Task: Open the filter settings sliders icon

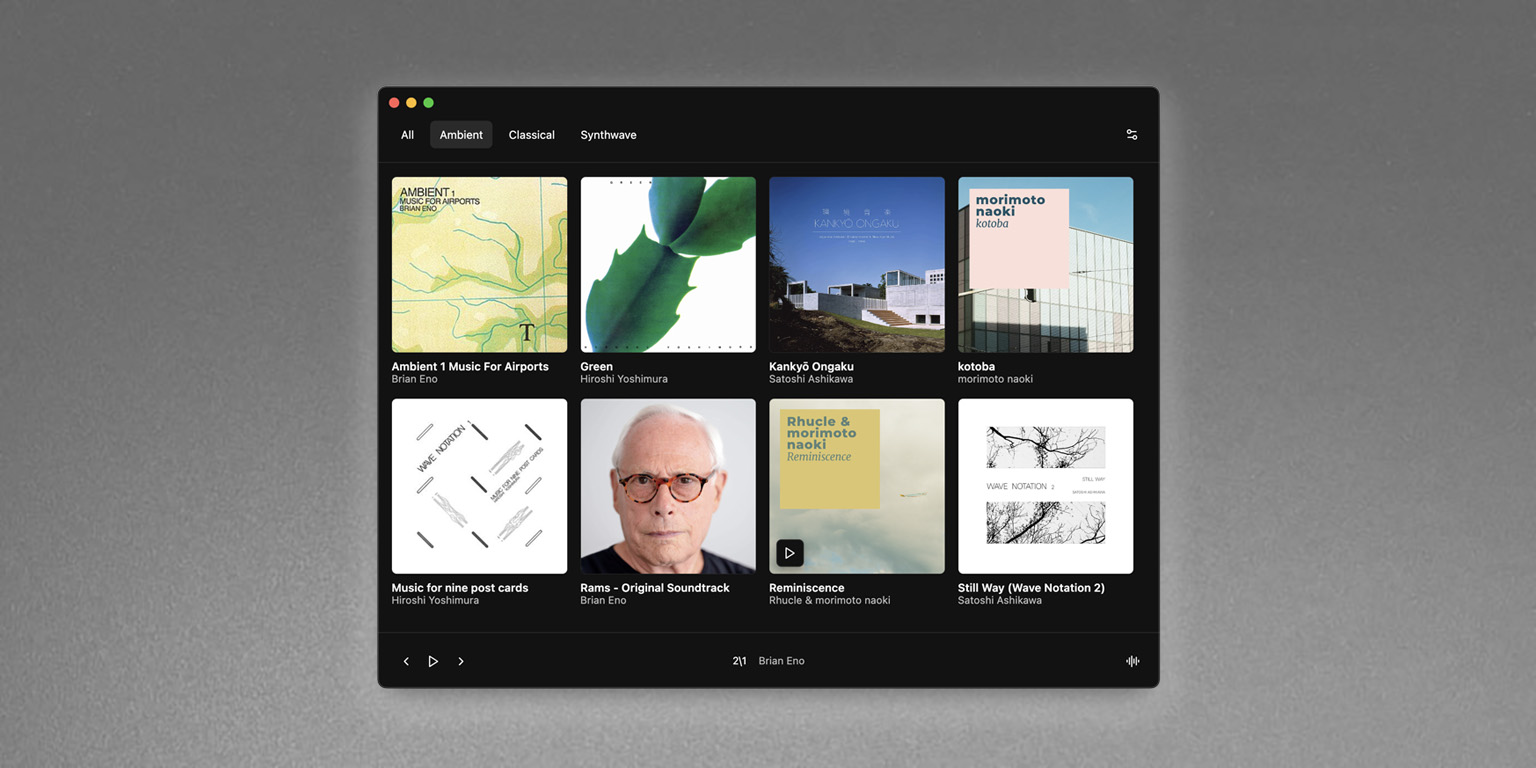Action: click(1131, 134)
